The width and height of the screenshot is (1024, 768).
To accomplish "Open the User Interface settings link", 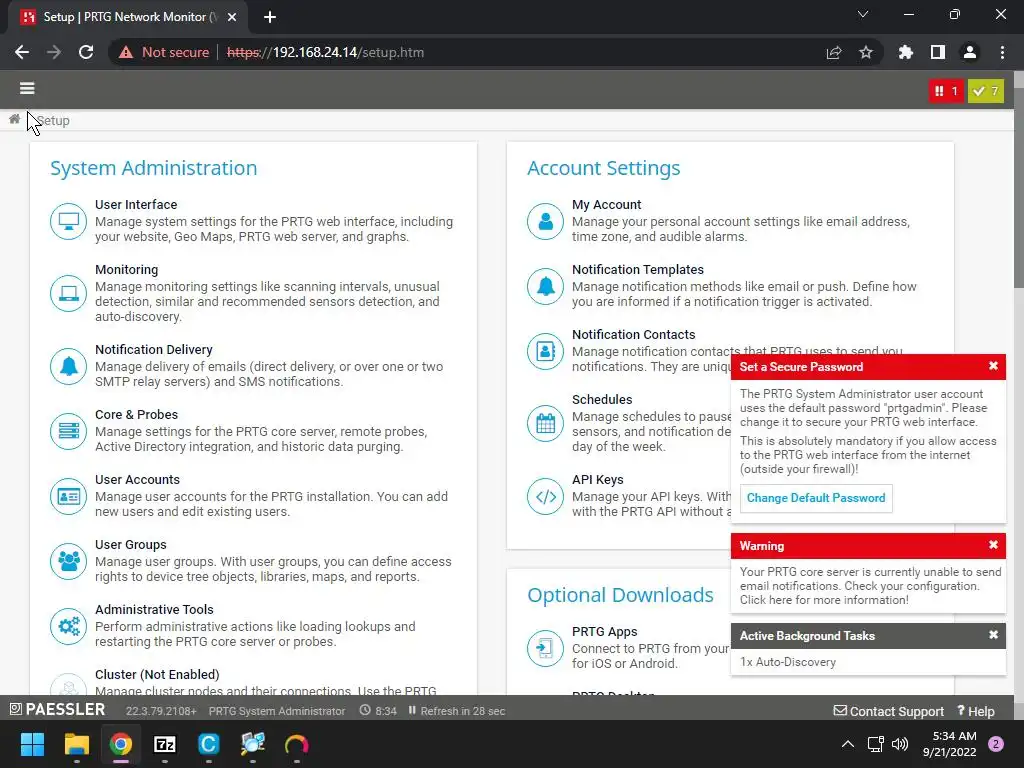I will point(136,204).
